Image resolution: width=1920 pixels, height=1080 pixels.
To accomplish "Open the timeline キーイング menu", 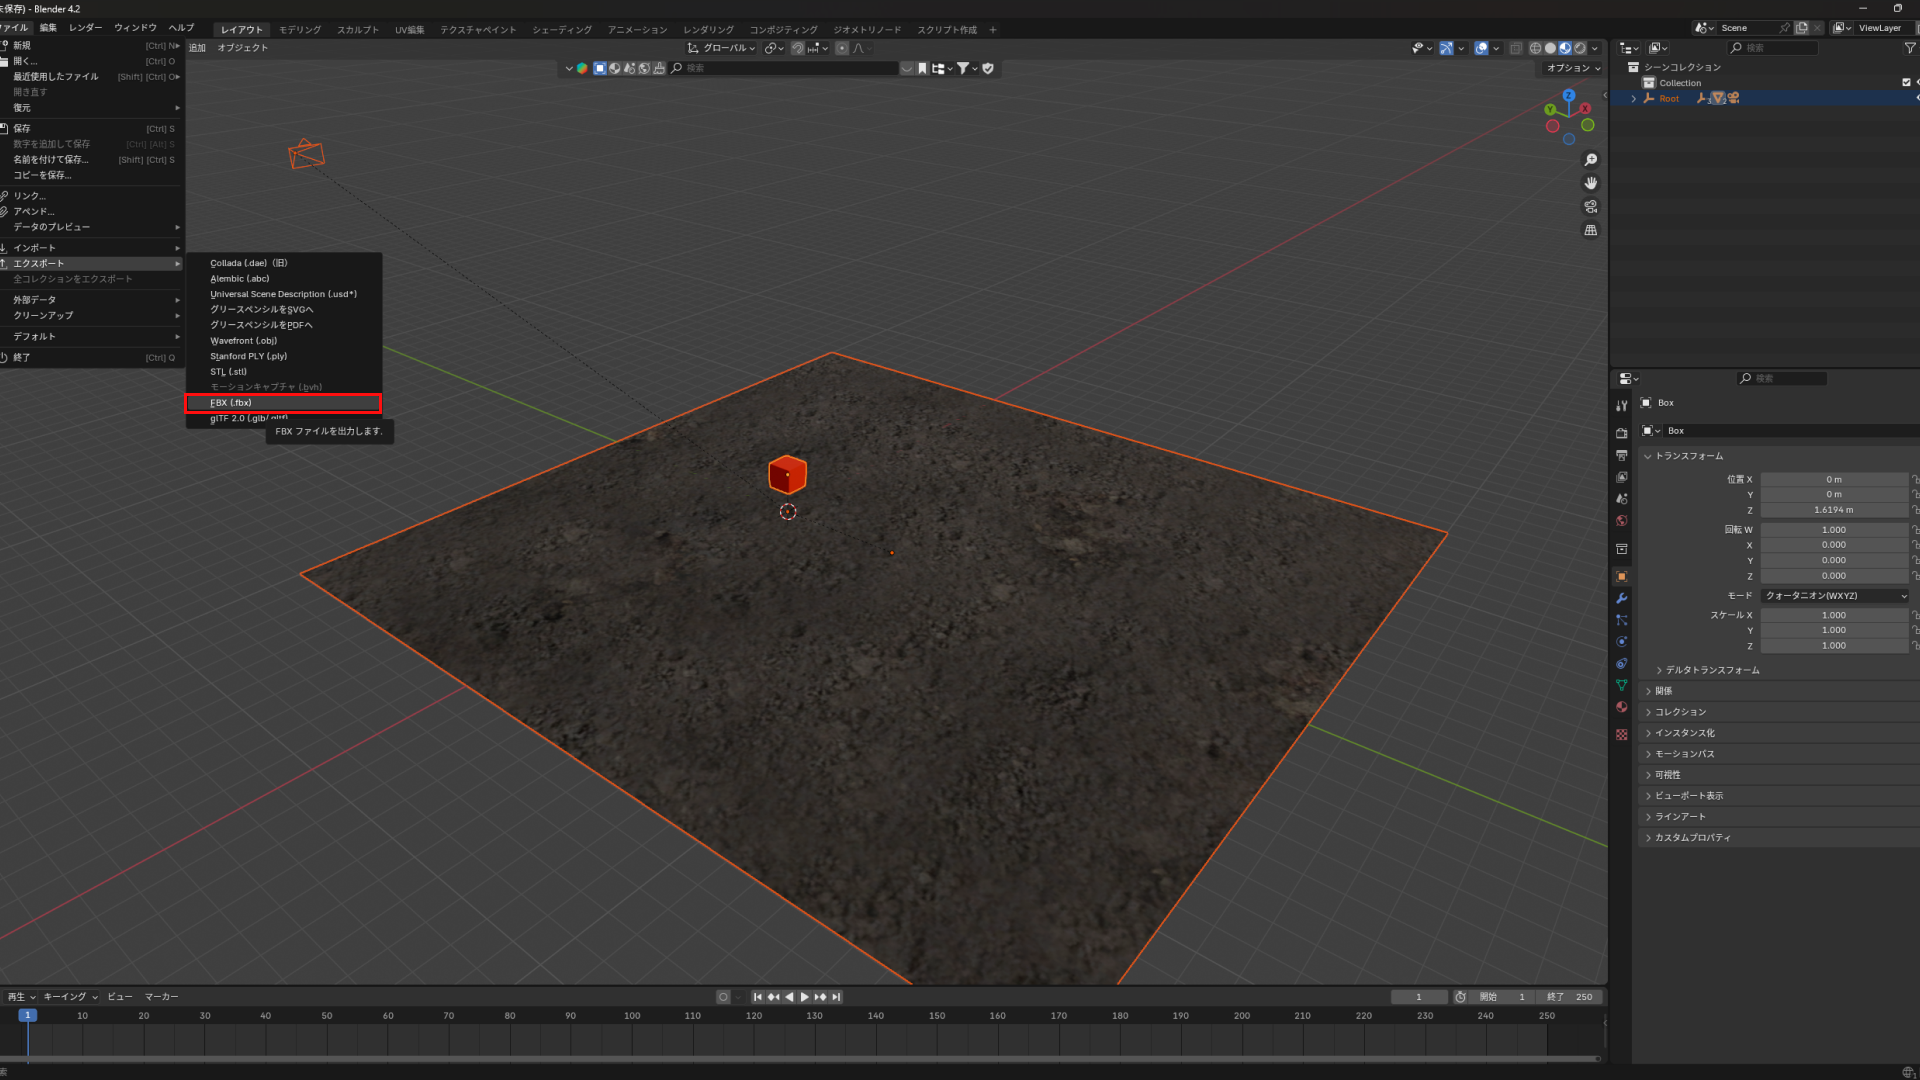I will pos(69,997).
